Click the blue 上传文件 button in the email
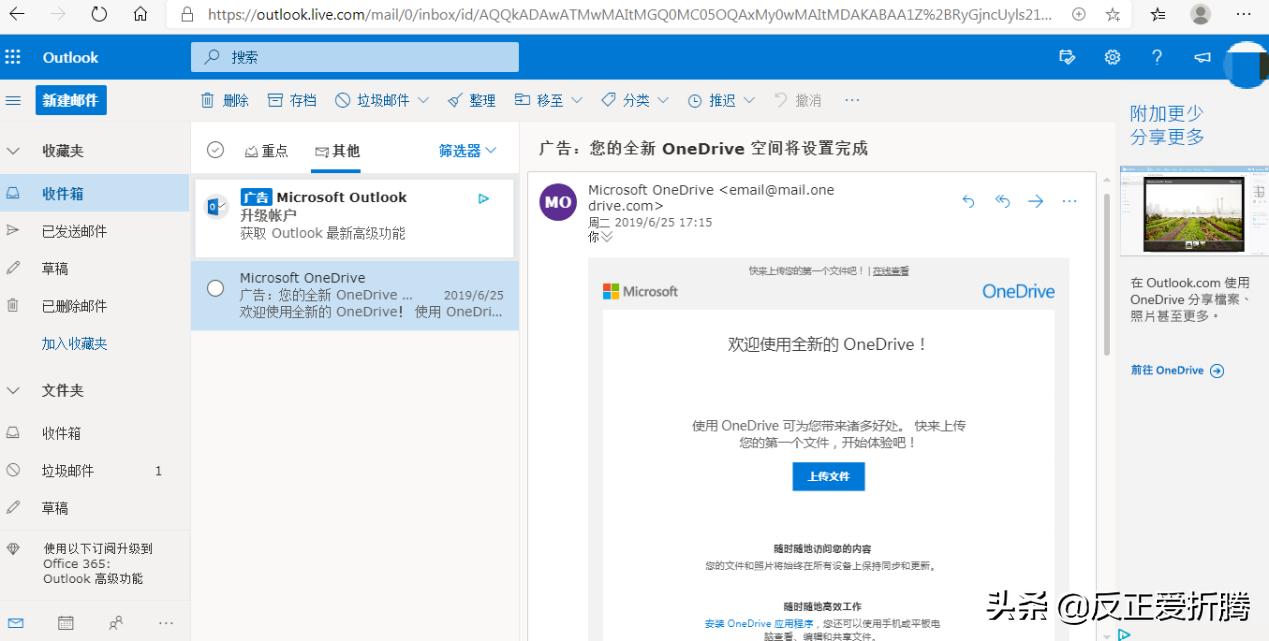Screen dimensions: 1269x641 pos(828,476)
